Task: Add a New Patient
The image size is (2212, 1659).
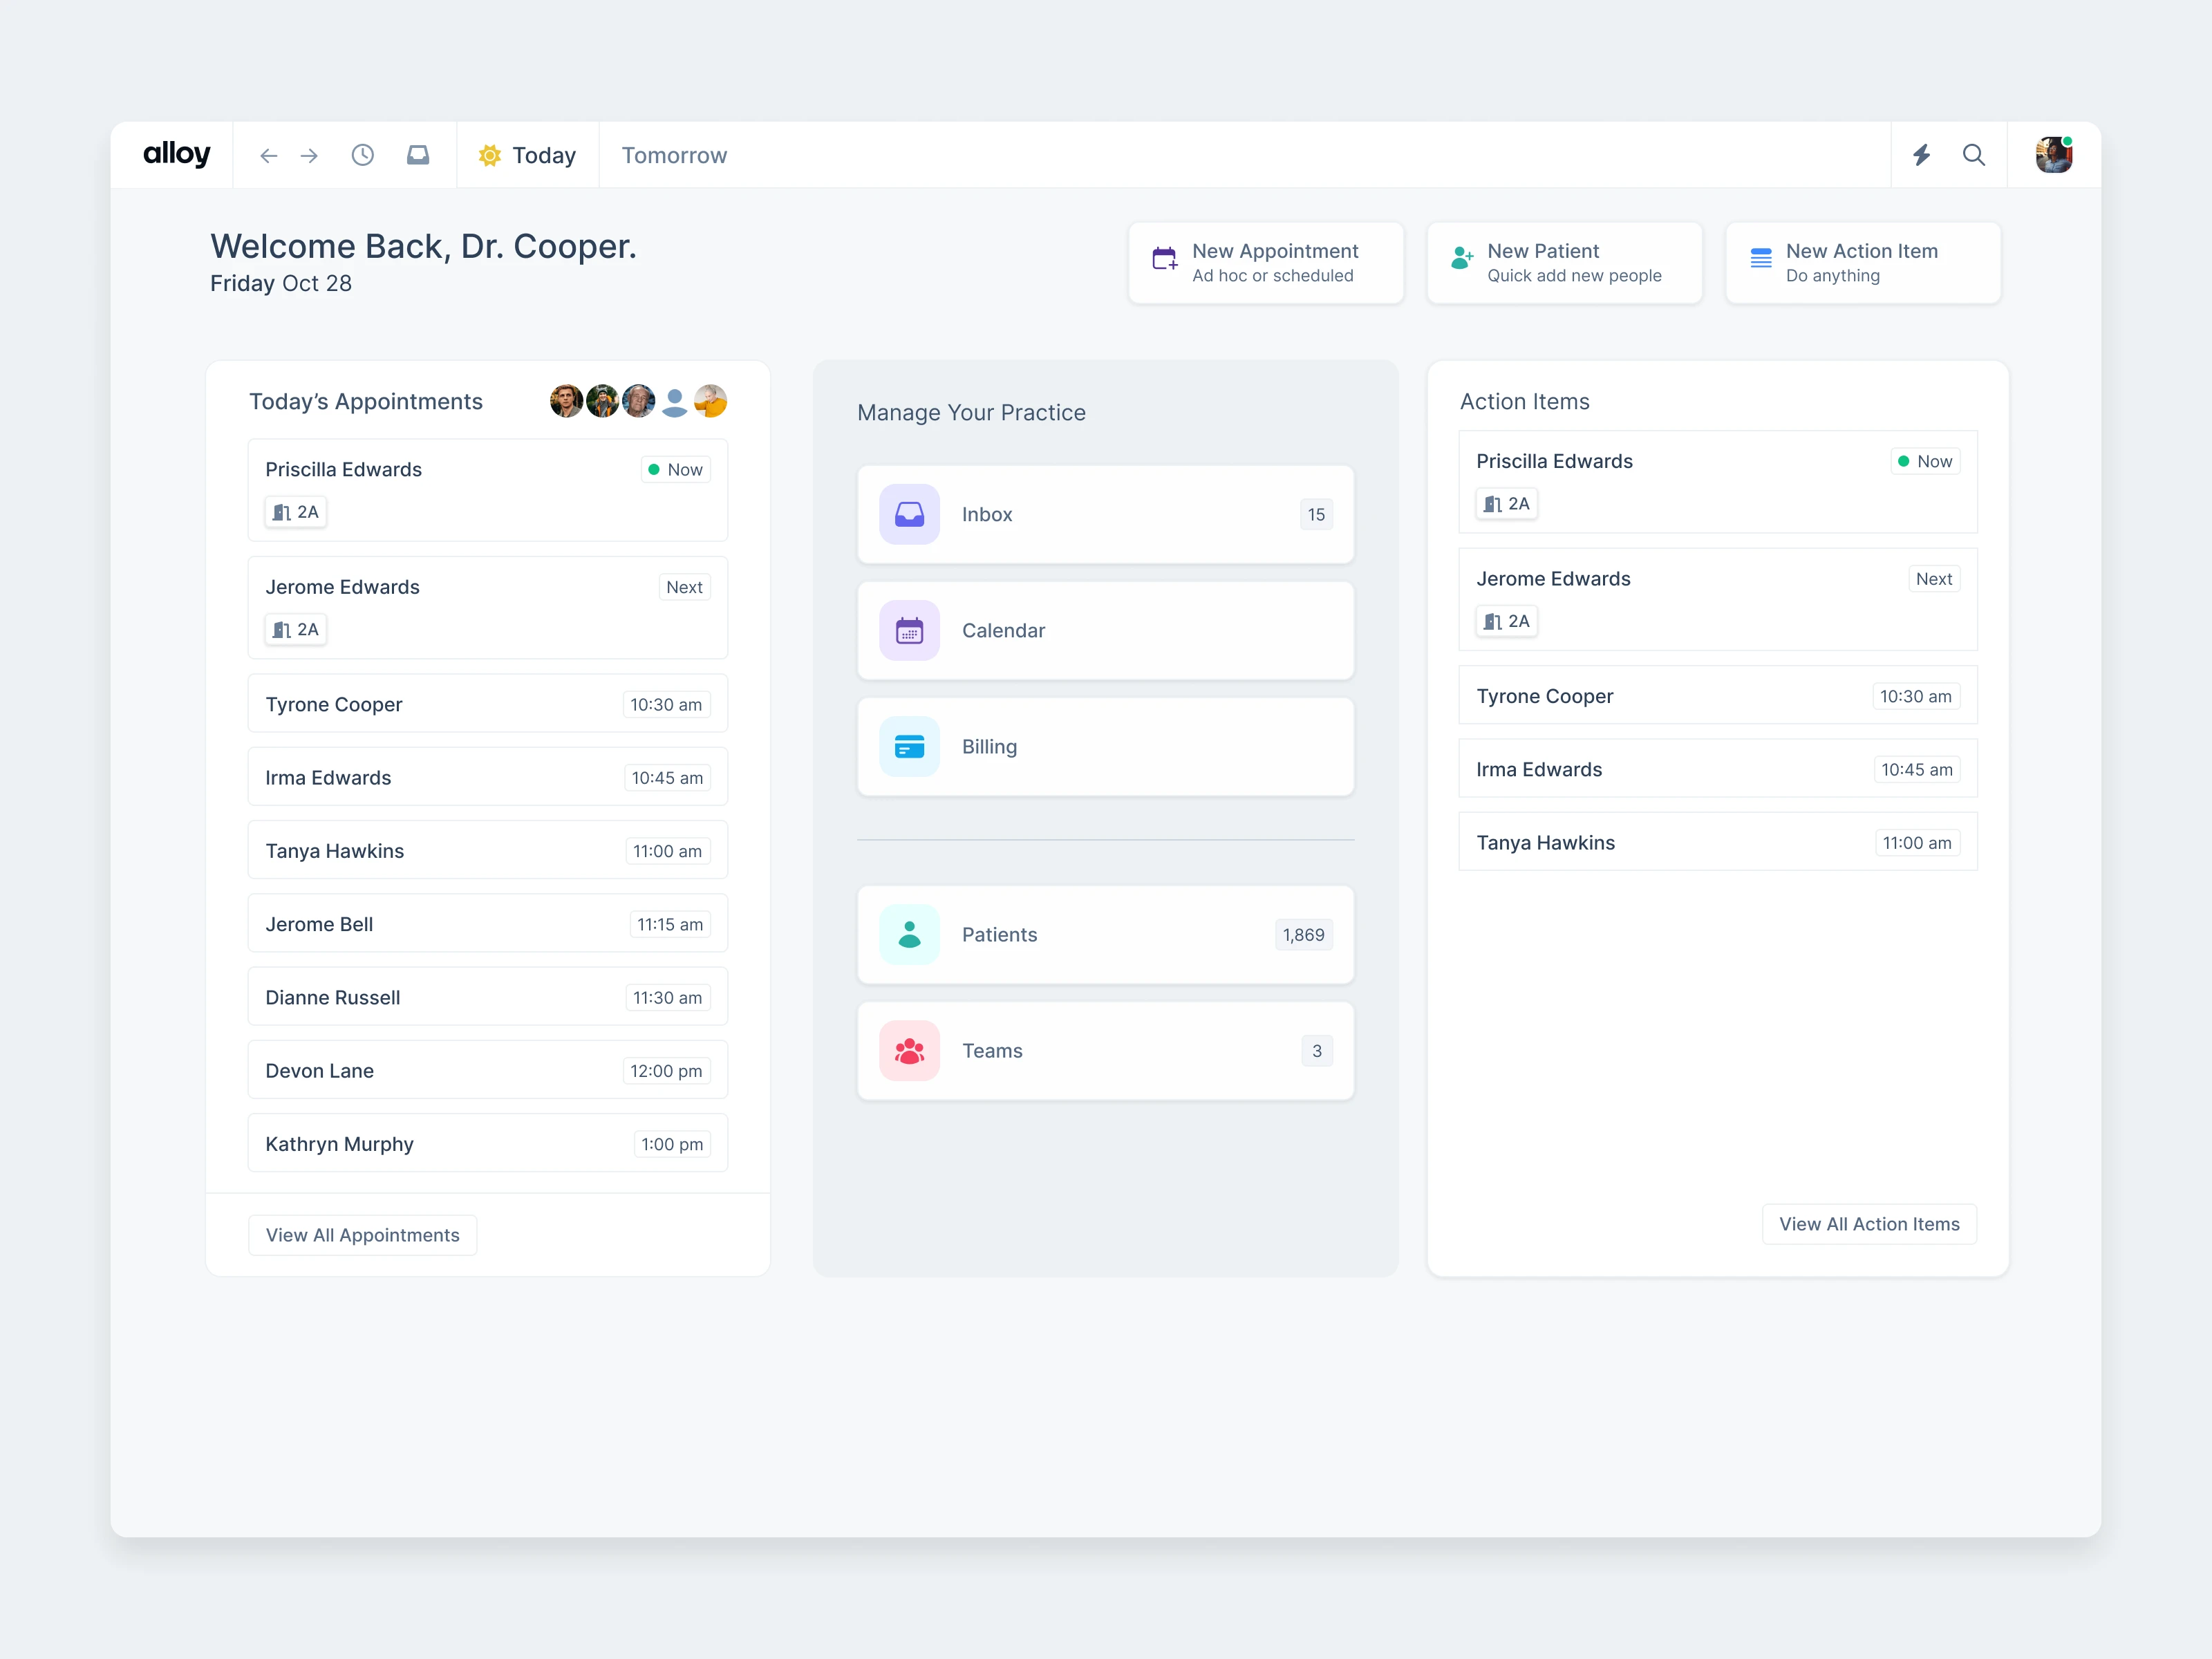Action: point(1564,262)
